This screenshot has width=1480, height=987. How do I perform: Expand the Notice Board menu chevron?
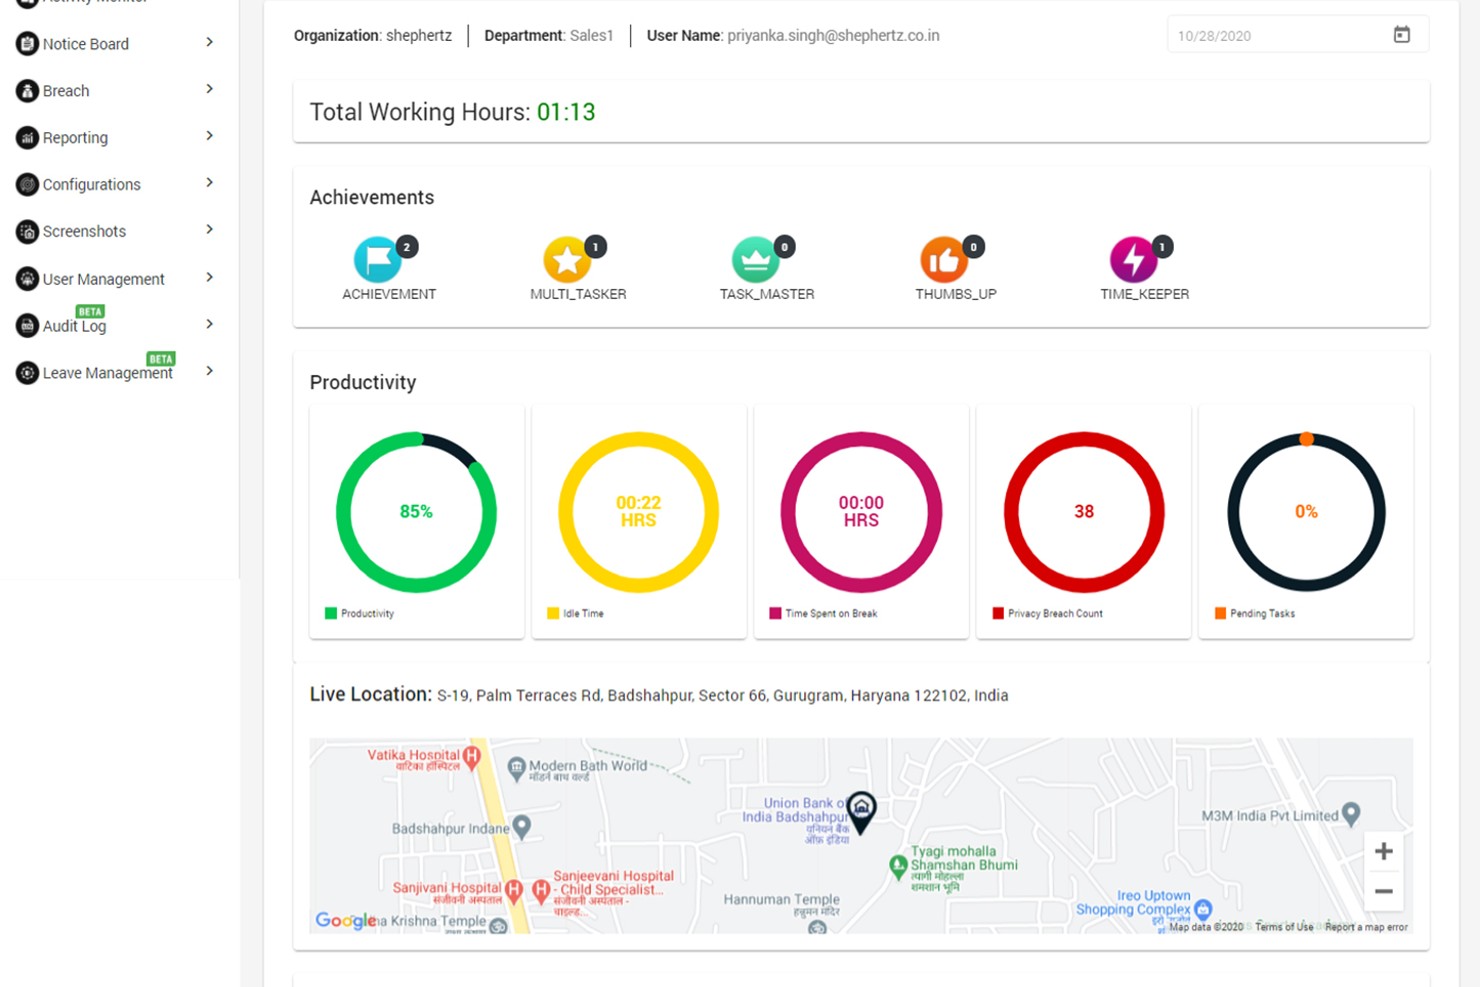(x=209, y=43)
